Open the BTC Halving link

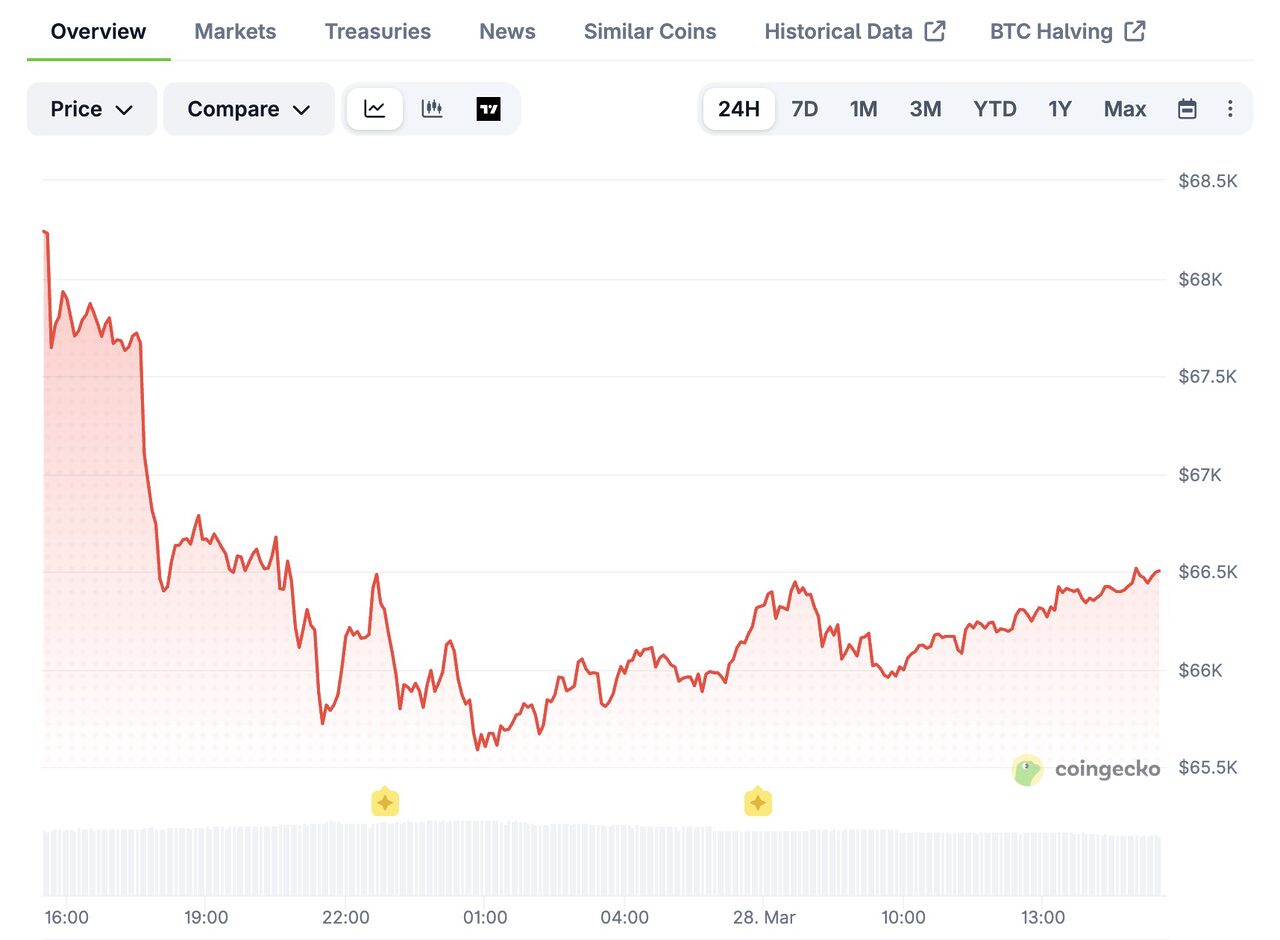(1068, 31)
